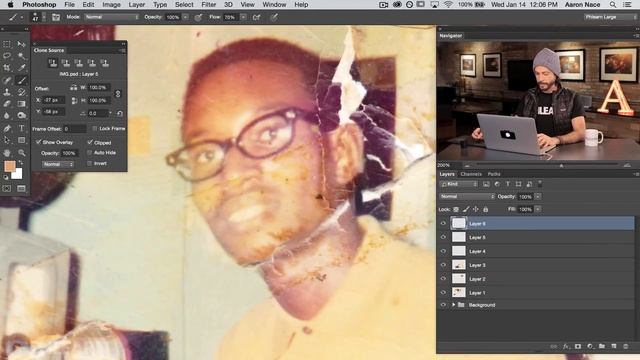Open Flow slider arrow in options bar
This screenshot has height=360, width=640.
[x=243, y=17]
